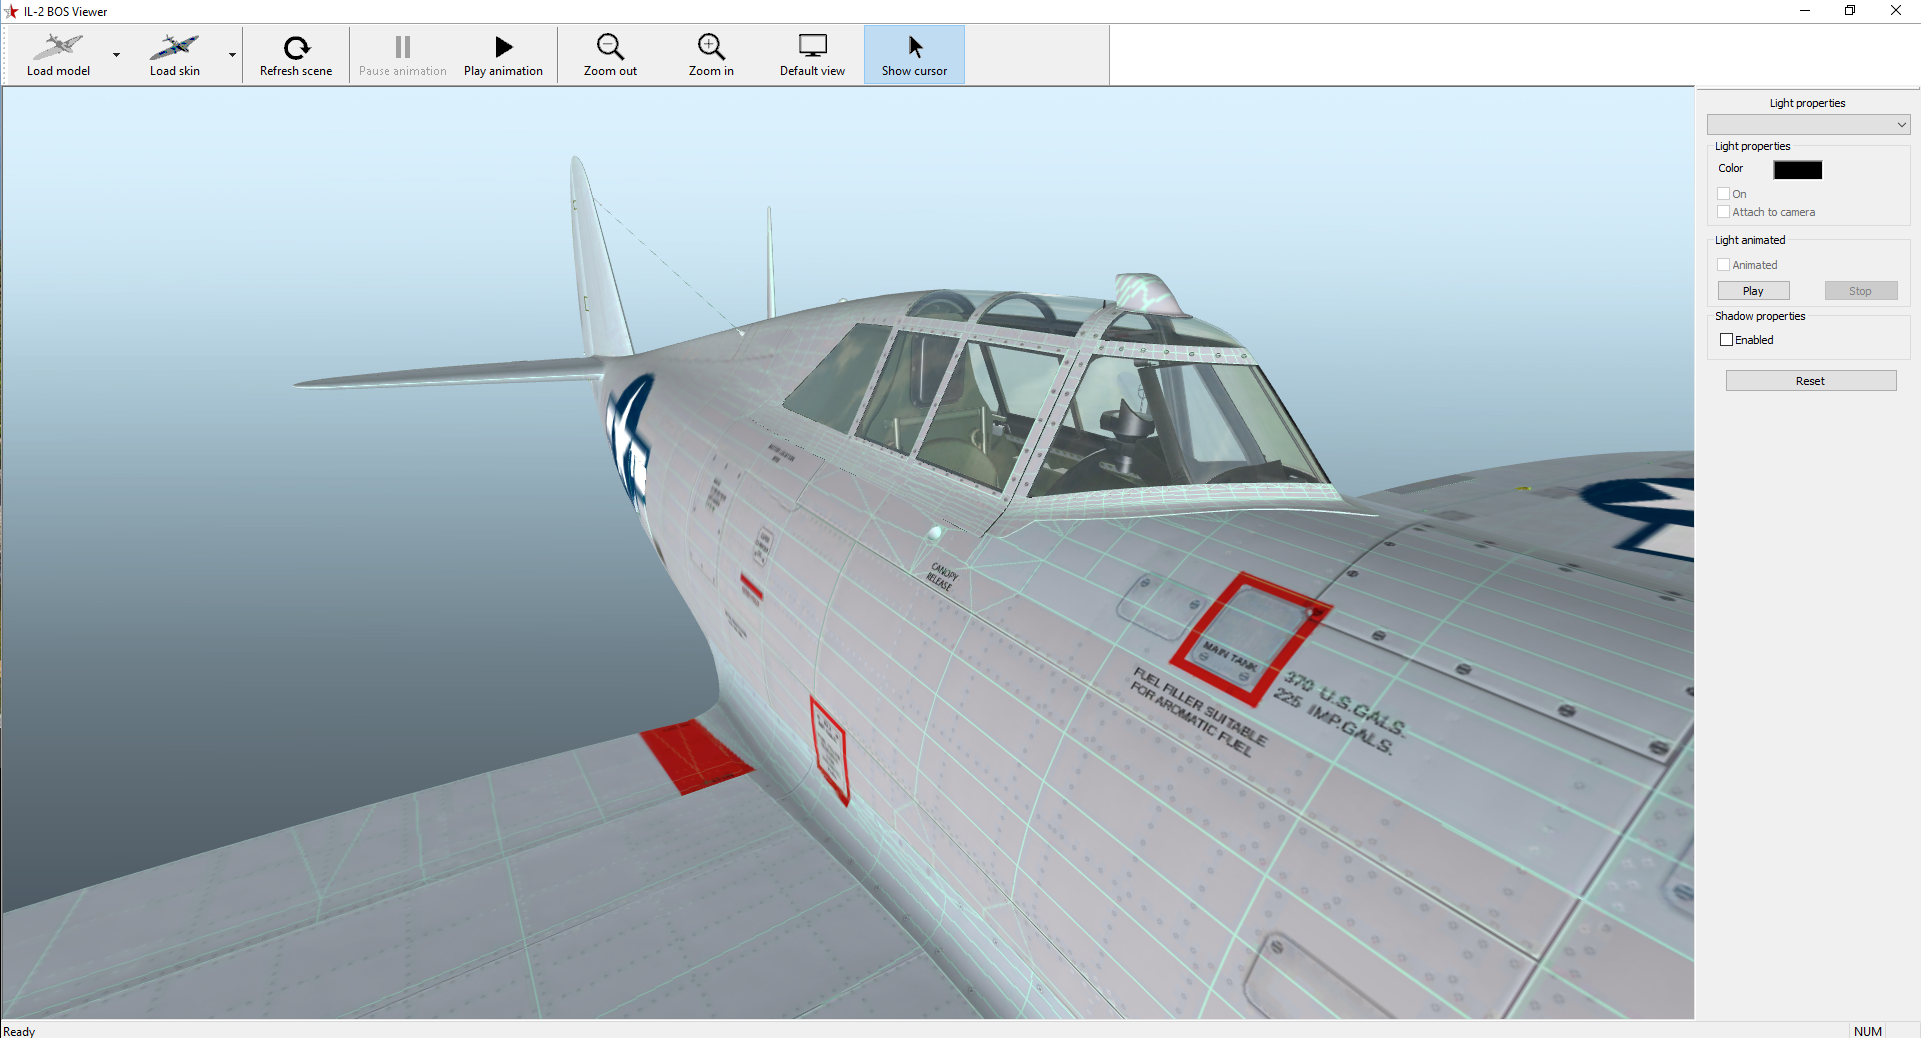Click the Load skin airplane icon
The image size is (1921, 1038).
pos(174,47)
